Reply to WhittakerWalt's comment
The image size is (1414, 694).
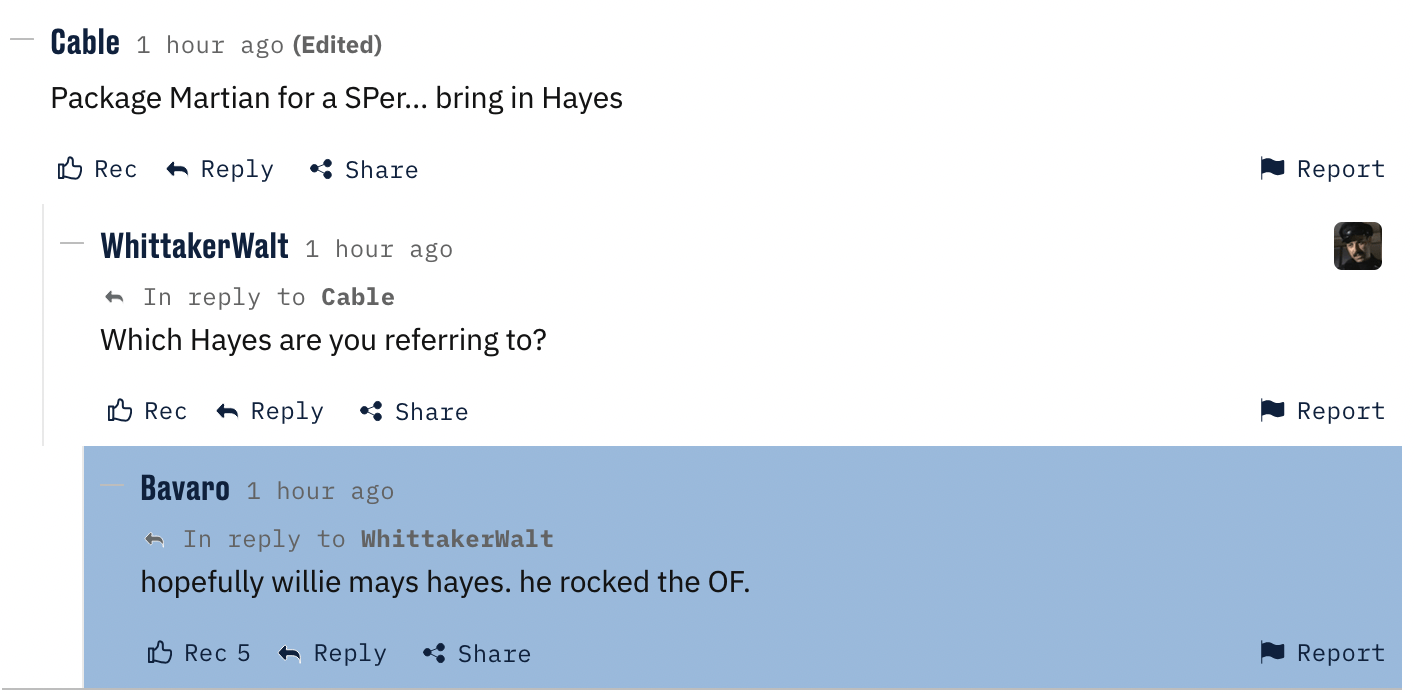[270, 411]
